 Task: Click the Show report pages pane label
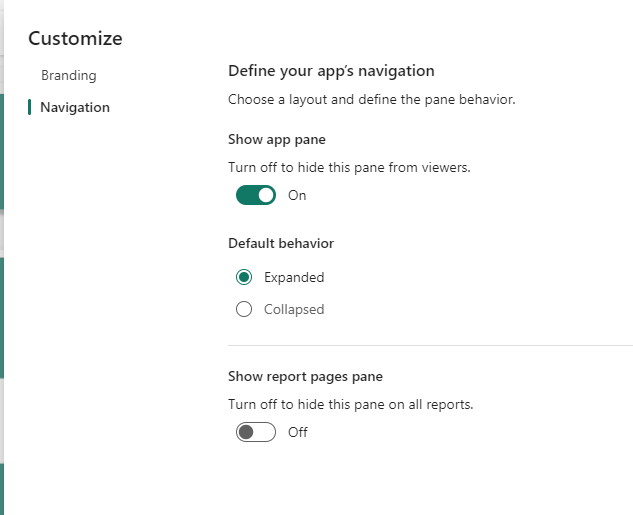click(x=305, y=376)
